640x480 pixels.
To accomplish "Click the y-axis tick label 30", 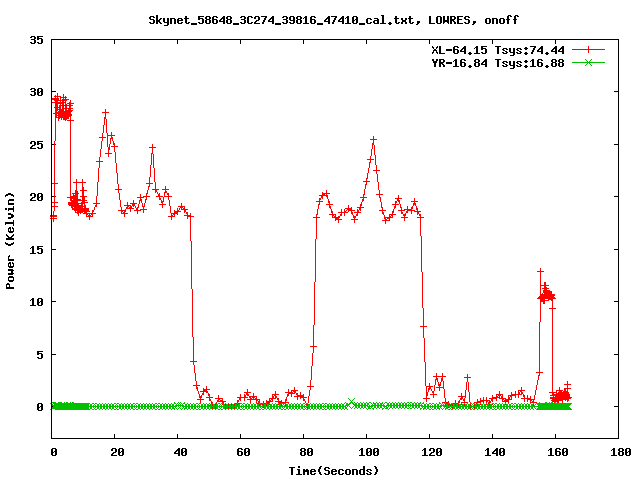I will [36, 92].
